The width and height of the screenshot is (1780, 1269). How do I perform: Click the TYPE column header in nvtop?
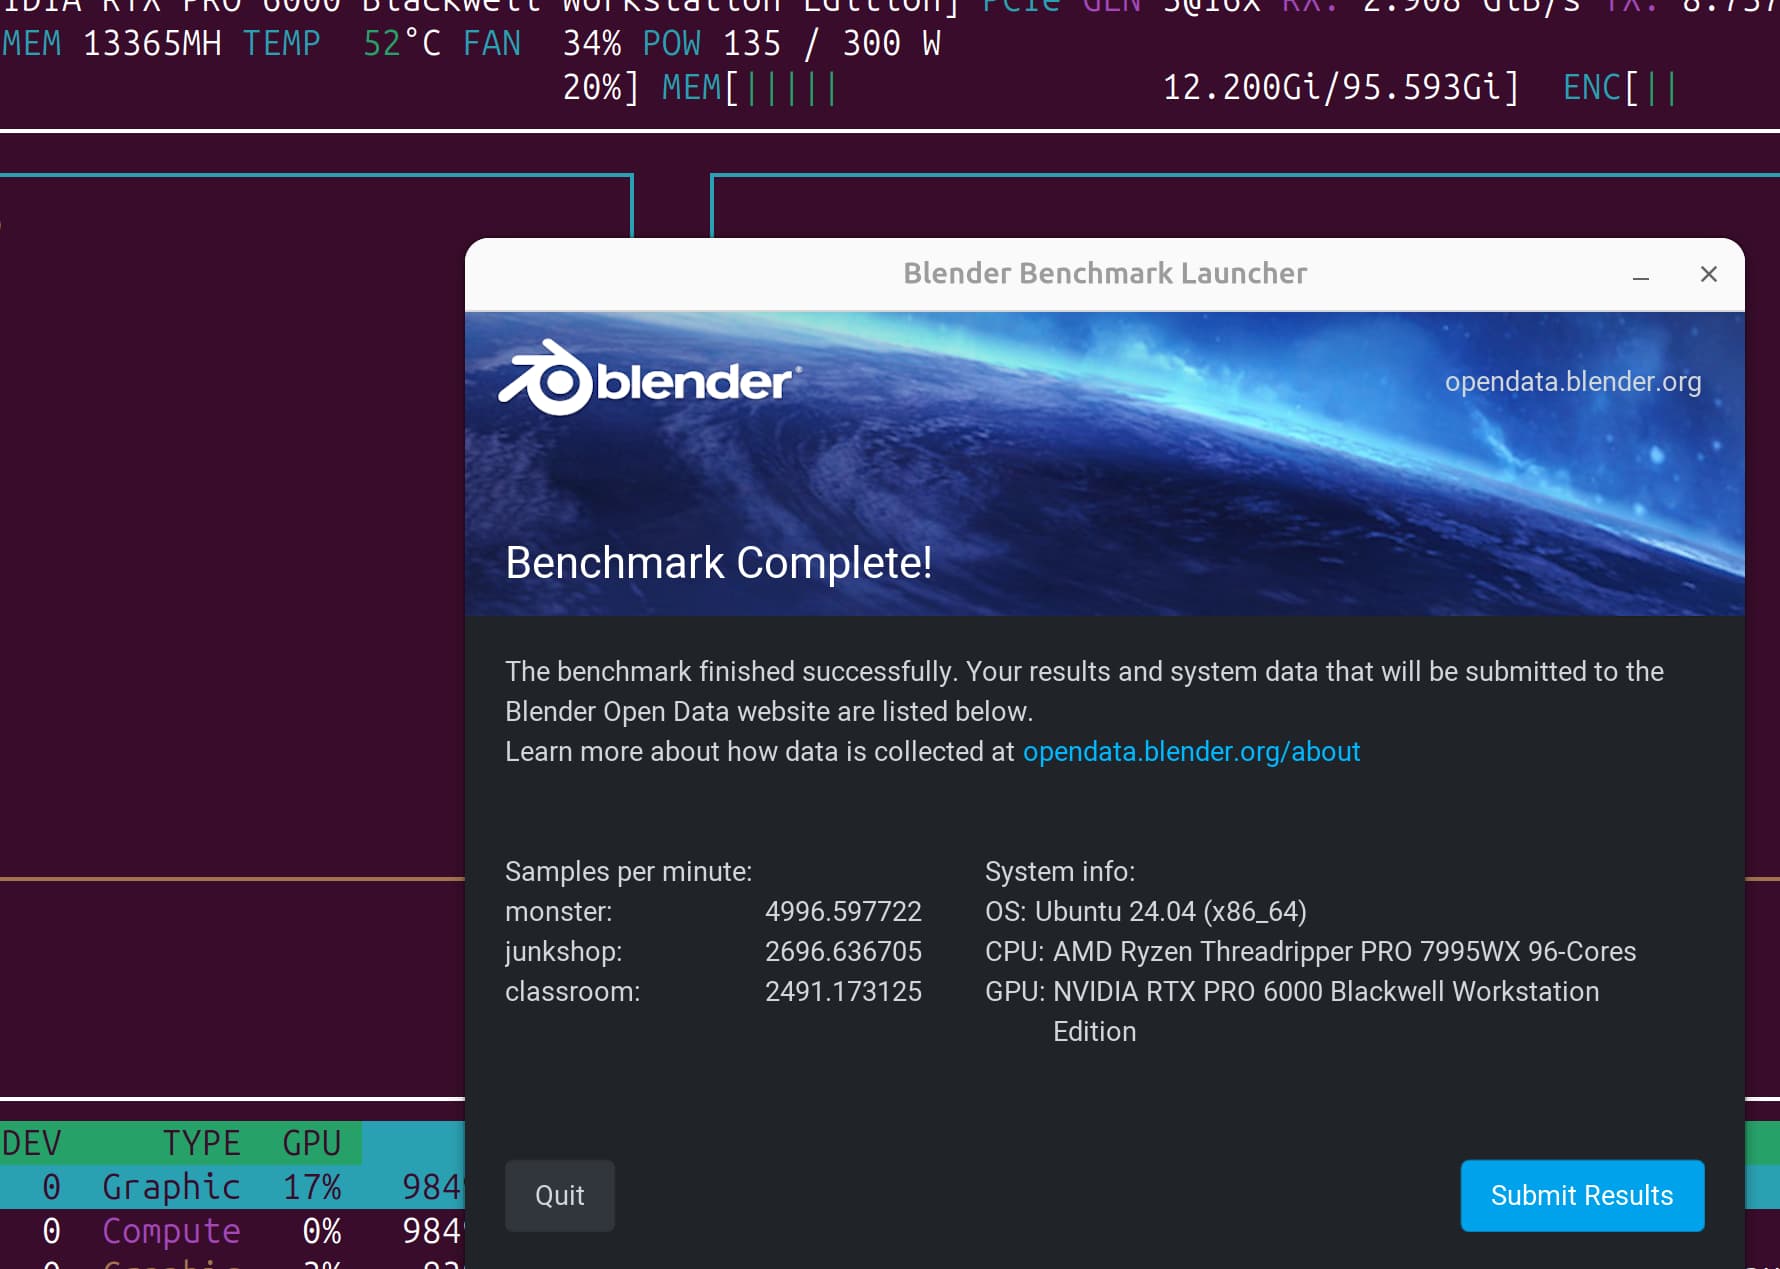click(x=201, y=1143)
